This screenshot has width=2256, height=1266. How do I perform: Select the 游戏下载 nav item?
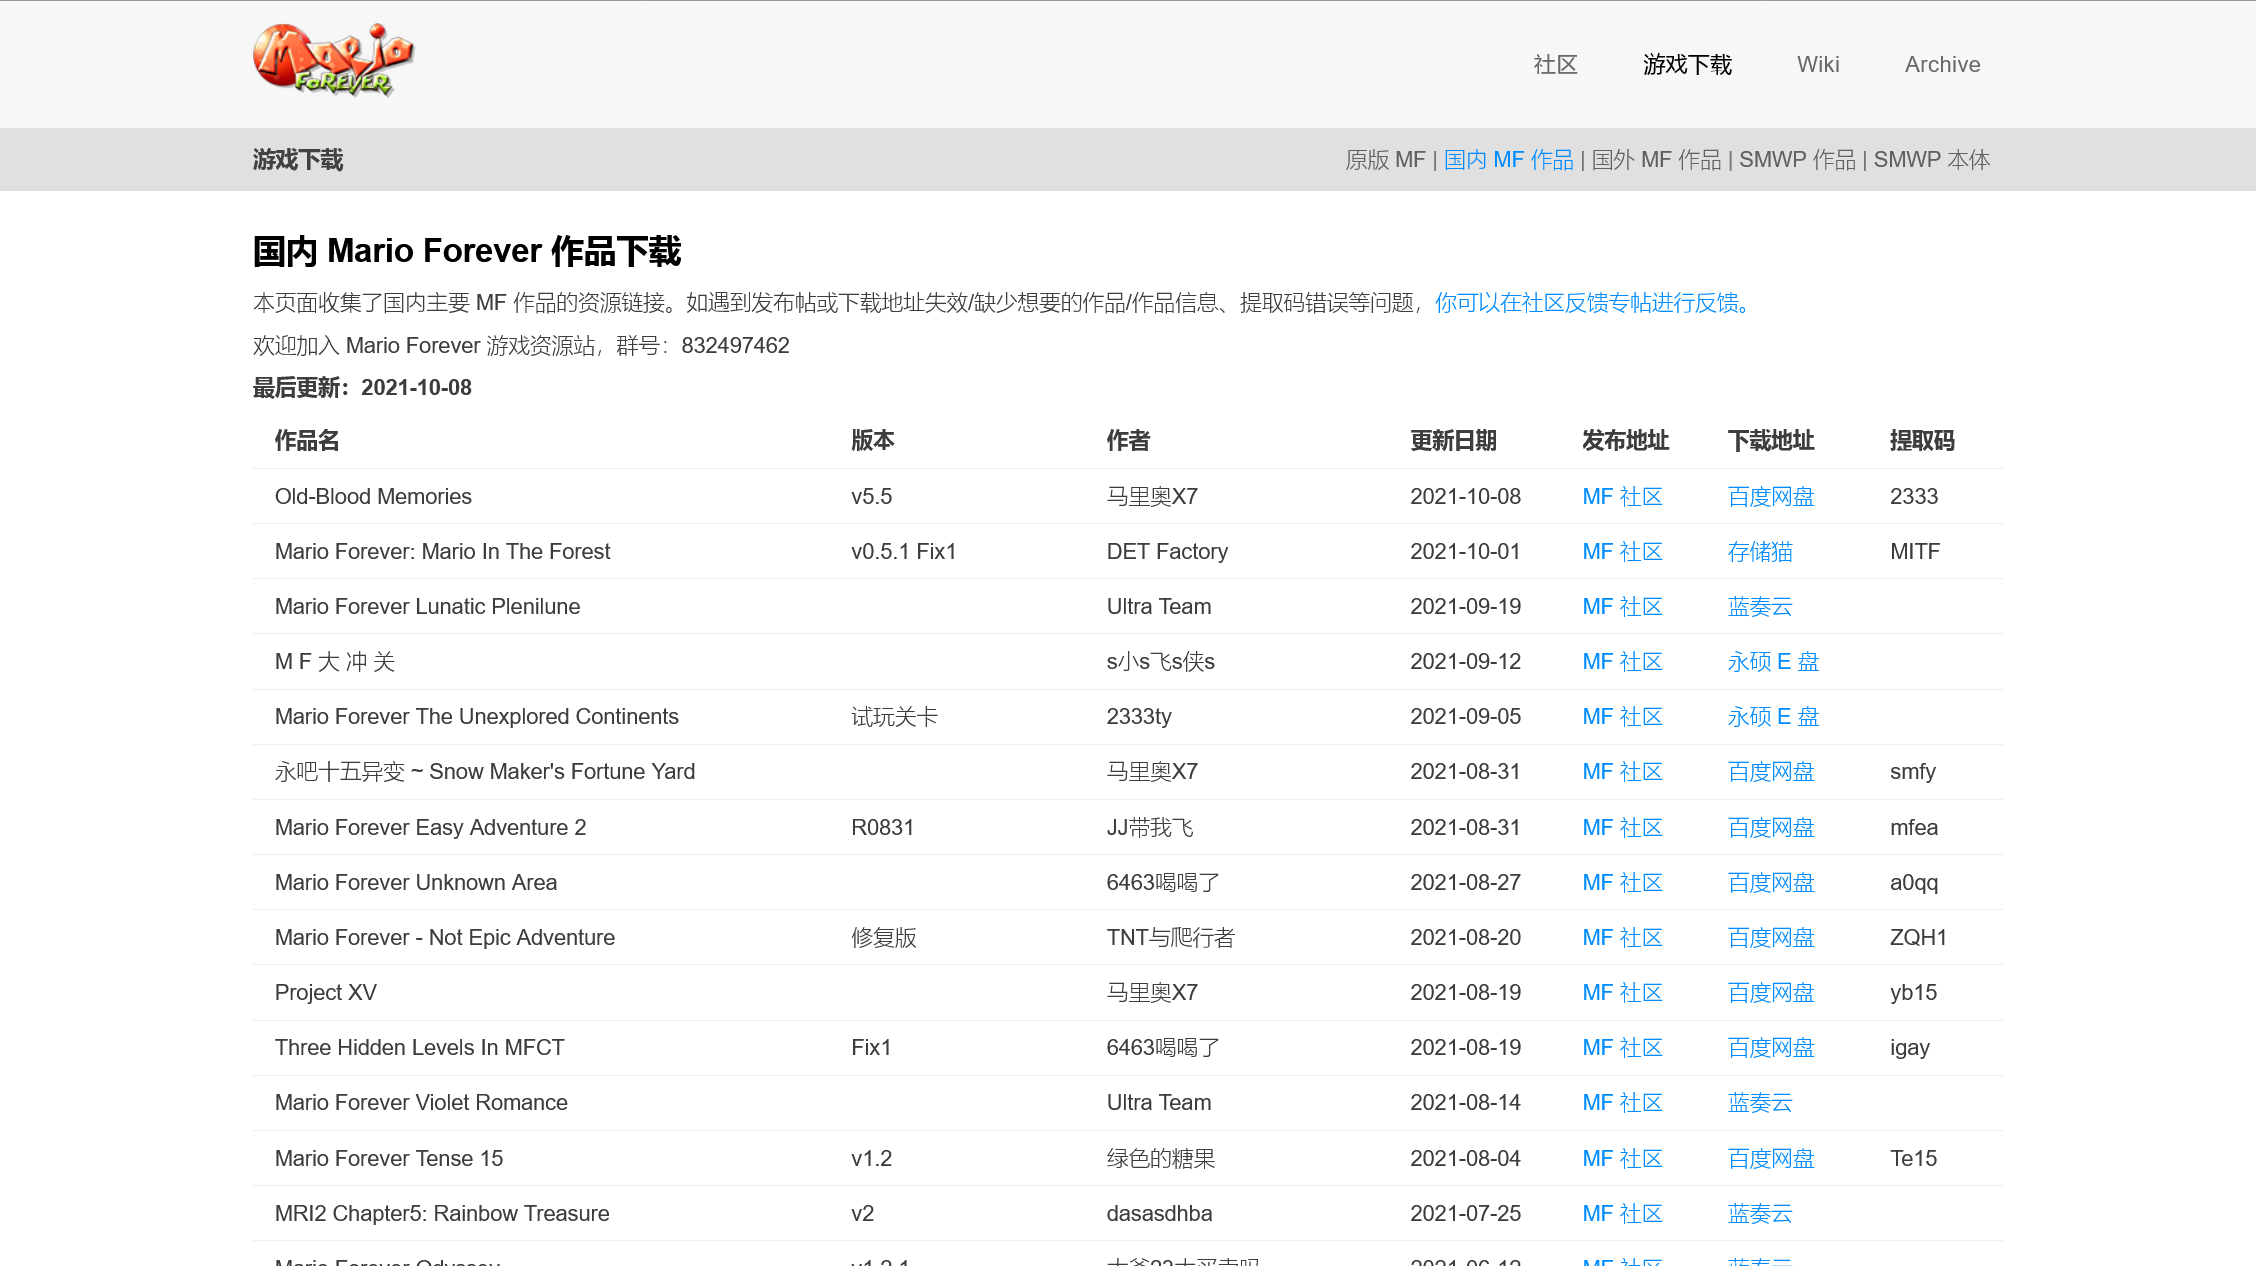1686,65
